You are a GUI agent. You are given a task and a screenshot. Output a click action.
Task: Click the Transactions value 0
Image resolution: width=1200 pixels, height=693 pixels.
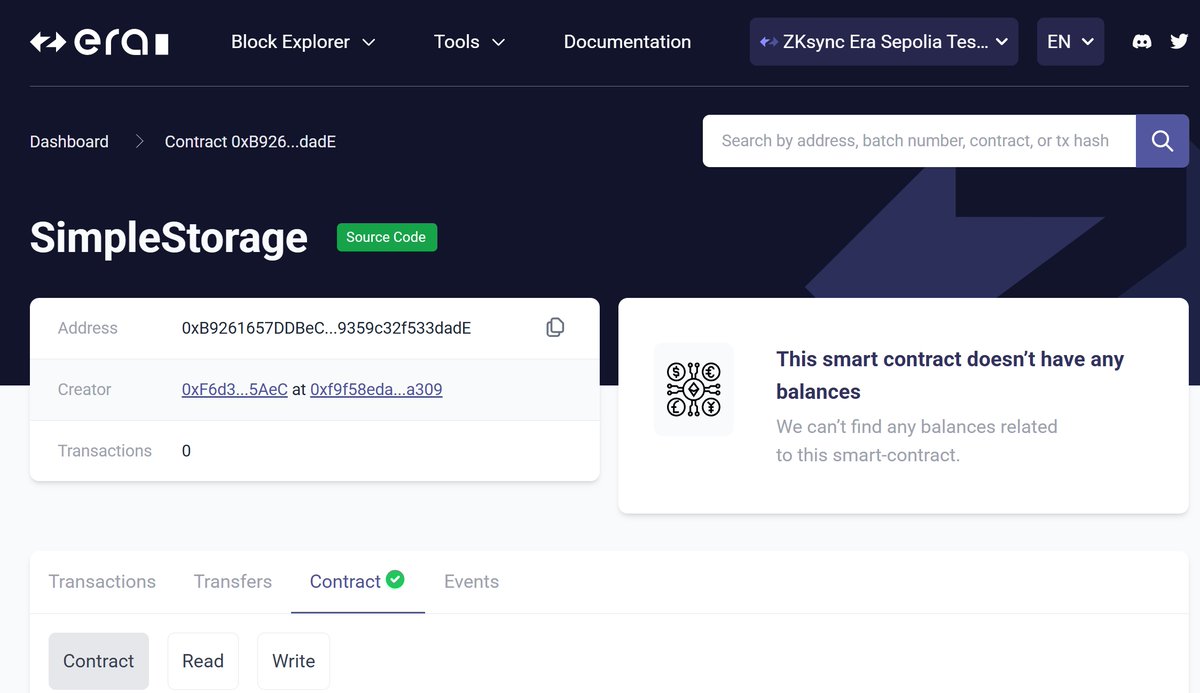[186, 451]
